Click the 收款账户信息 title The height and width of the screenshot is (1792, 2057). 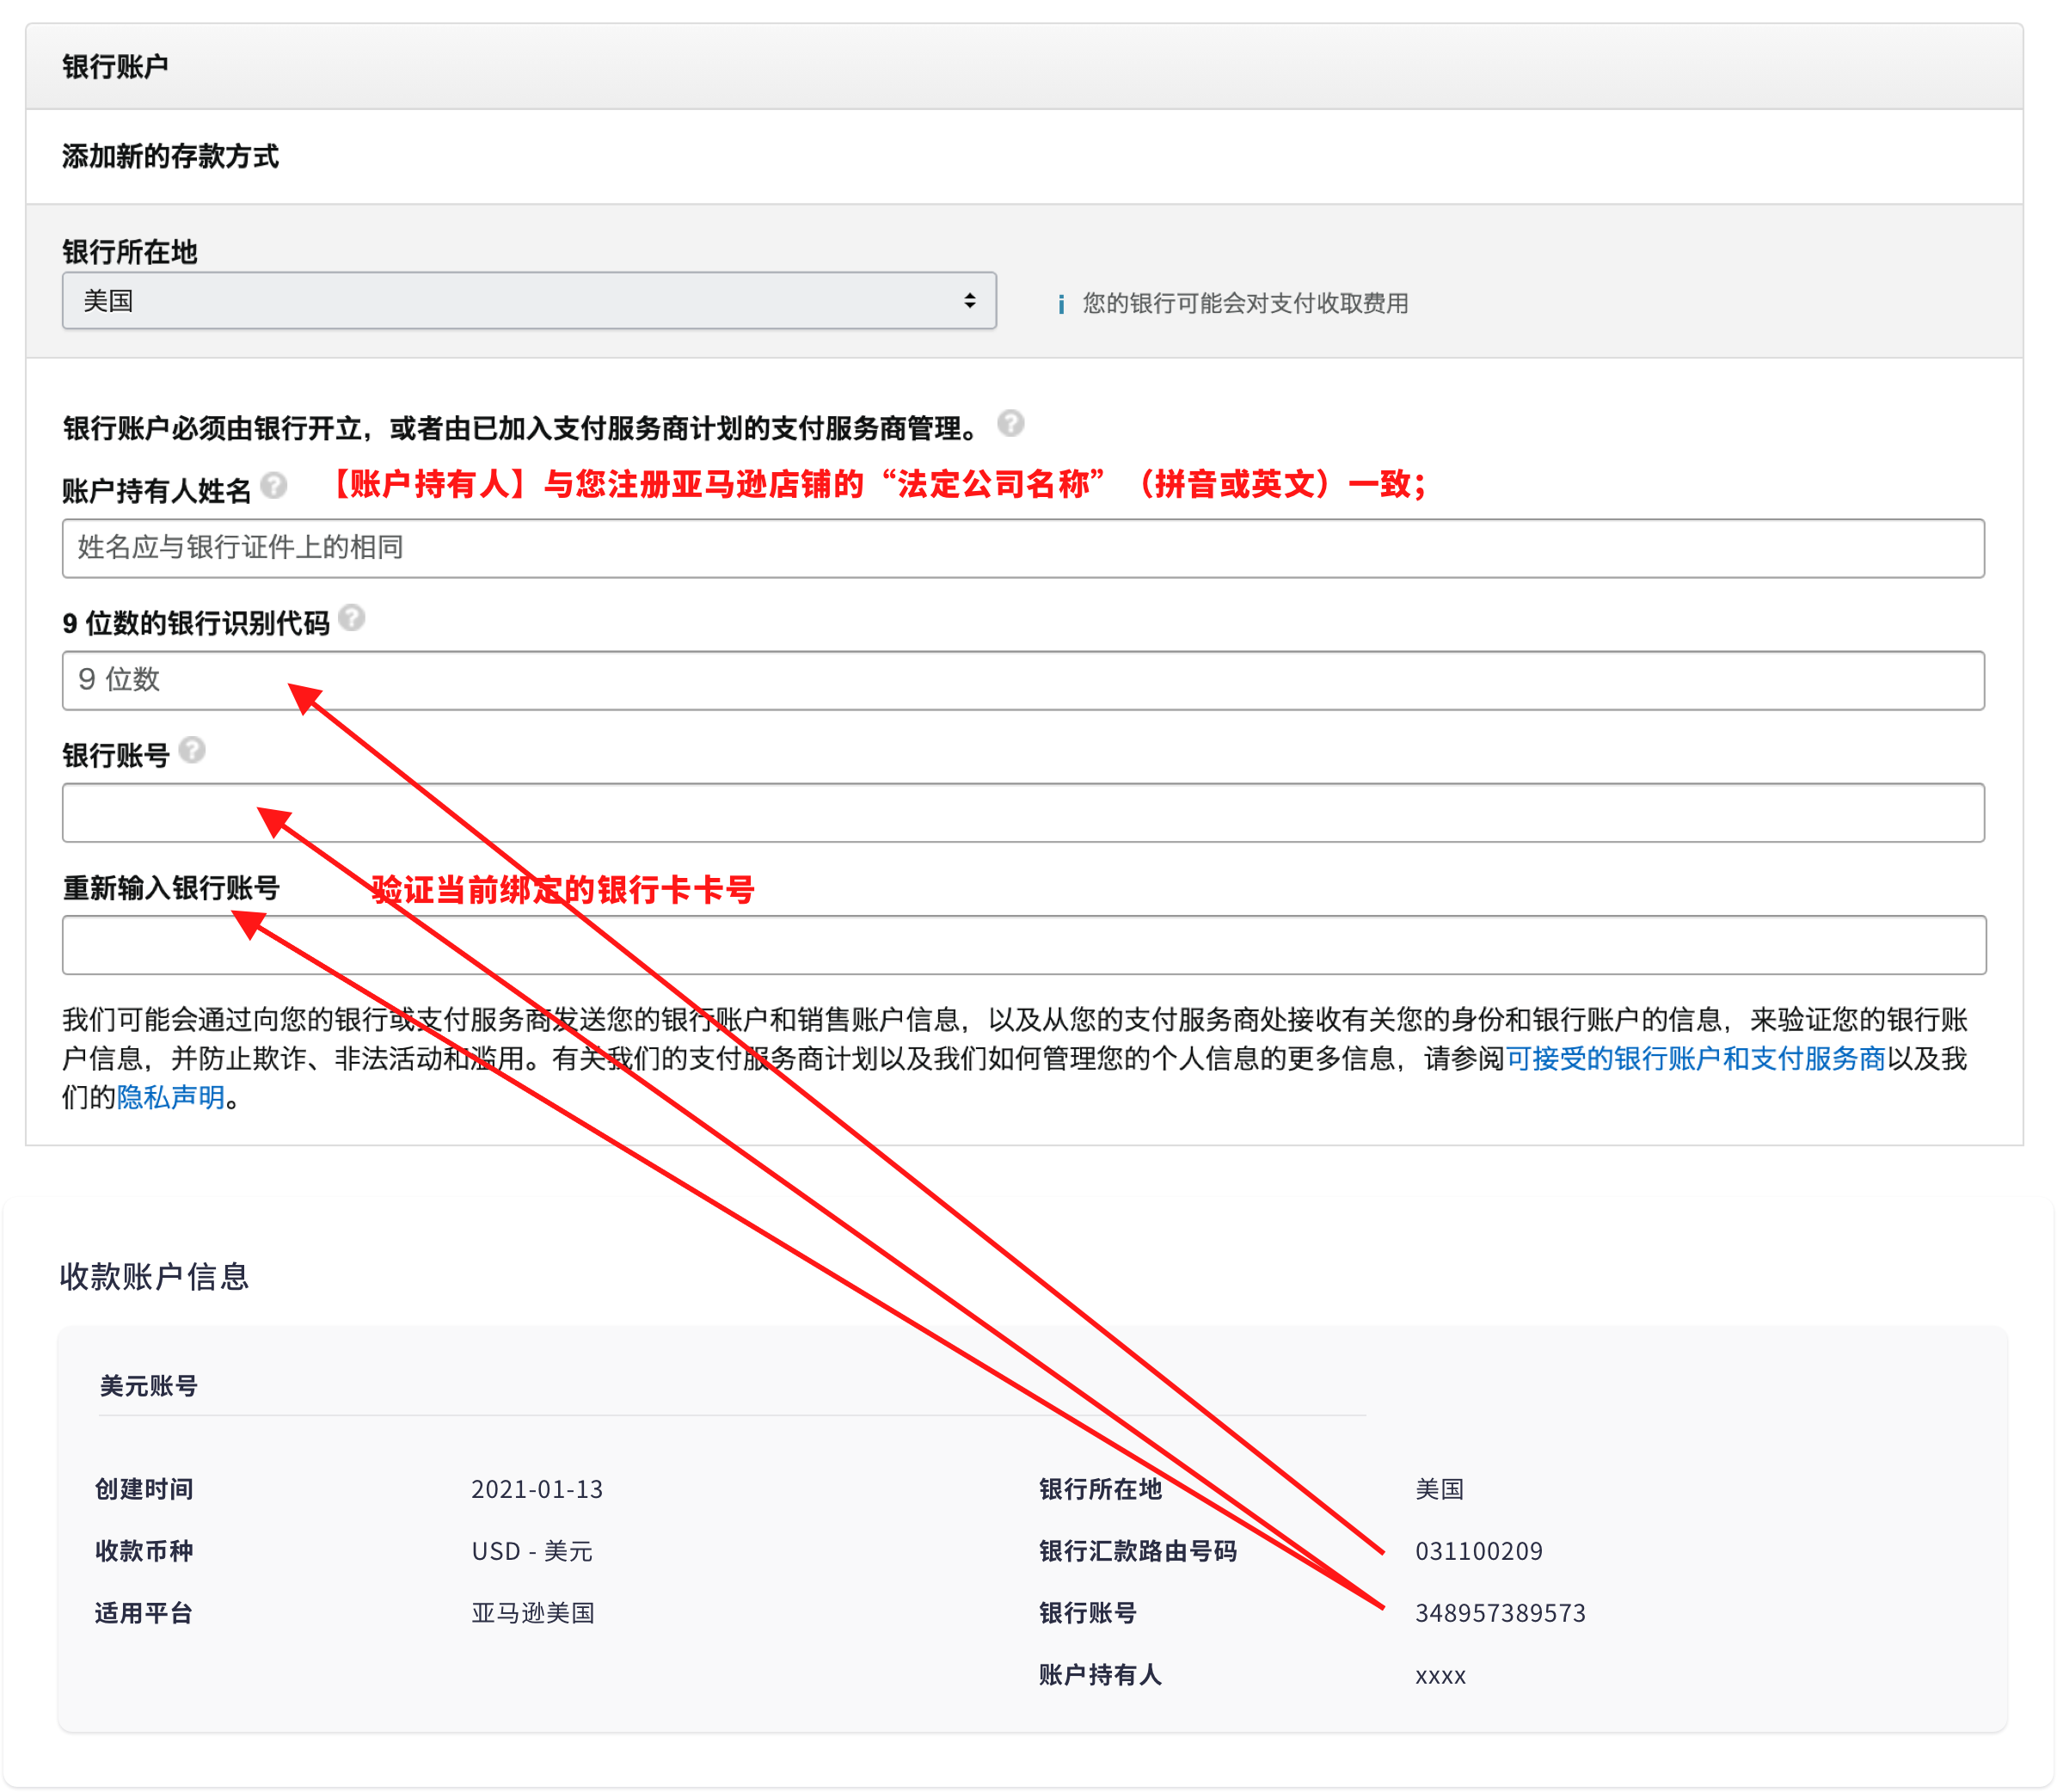[154, 1277]
